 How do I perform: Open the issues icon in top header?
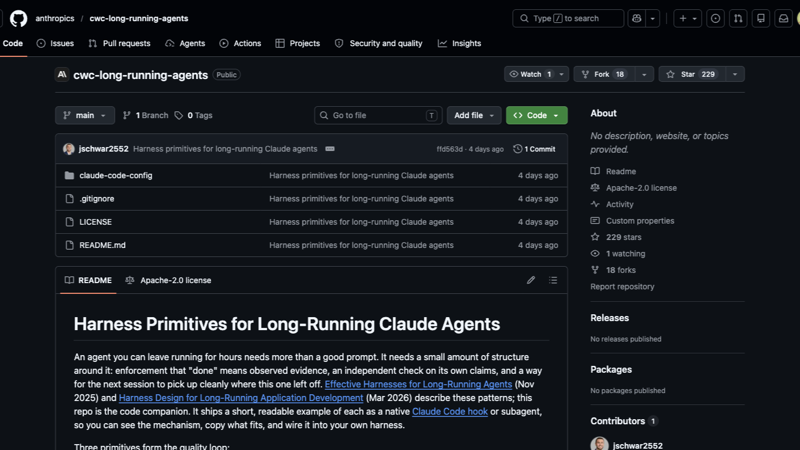tap(715, 18)
